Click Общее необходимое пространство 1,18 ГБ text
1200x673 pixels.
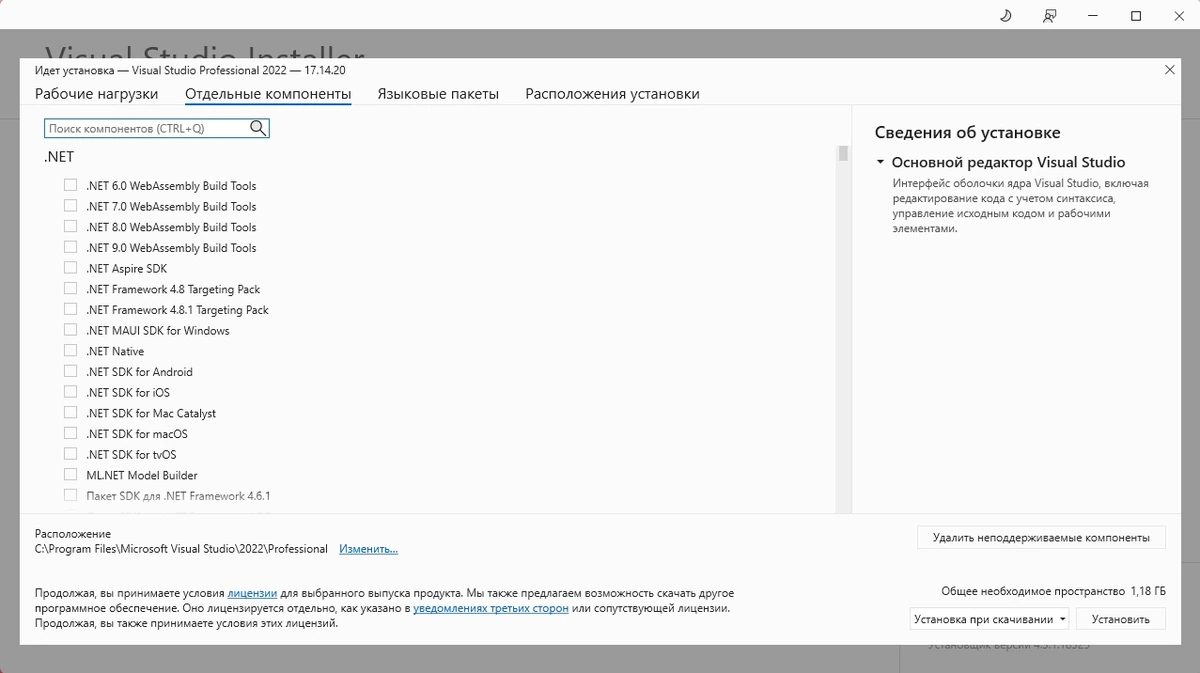(x=1053, y=591)
